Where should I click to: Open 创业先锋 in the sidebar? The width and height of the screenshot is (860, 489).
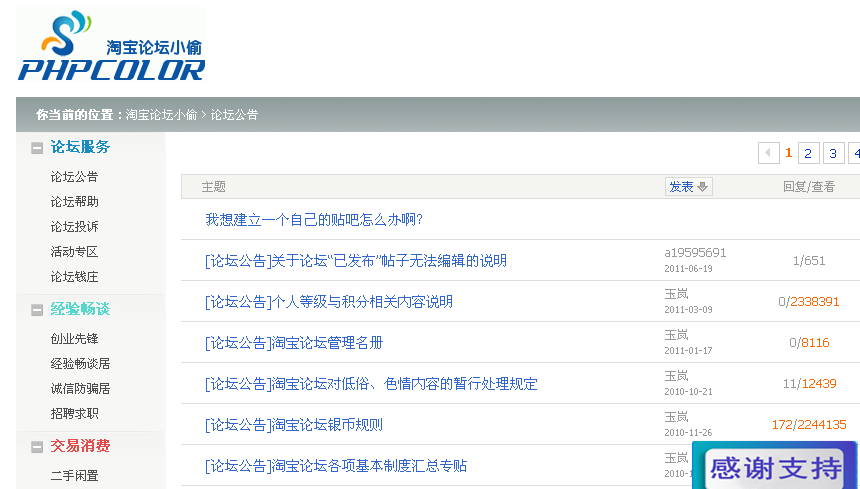click(74, 338)
